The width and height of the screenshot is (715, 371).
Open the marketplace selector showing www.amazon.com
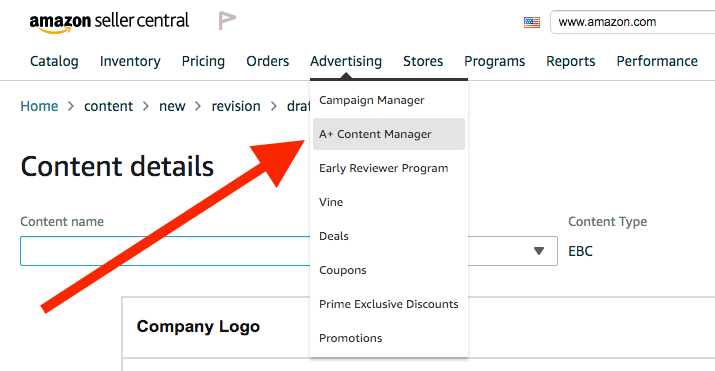coord(632,22)
